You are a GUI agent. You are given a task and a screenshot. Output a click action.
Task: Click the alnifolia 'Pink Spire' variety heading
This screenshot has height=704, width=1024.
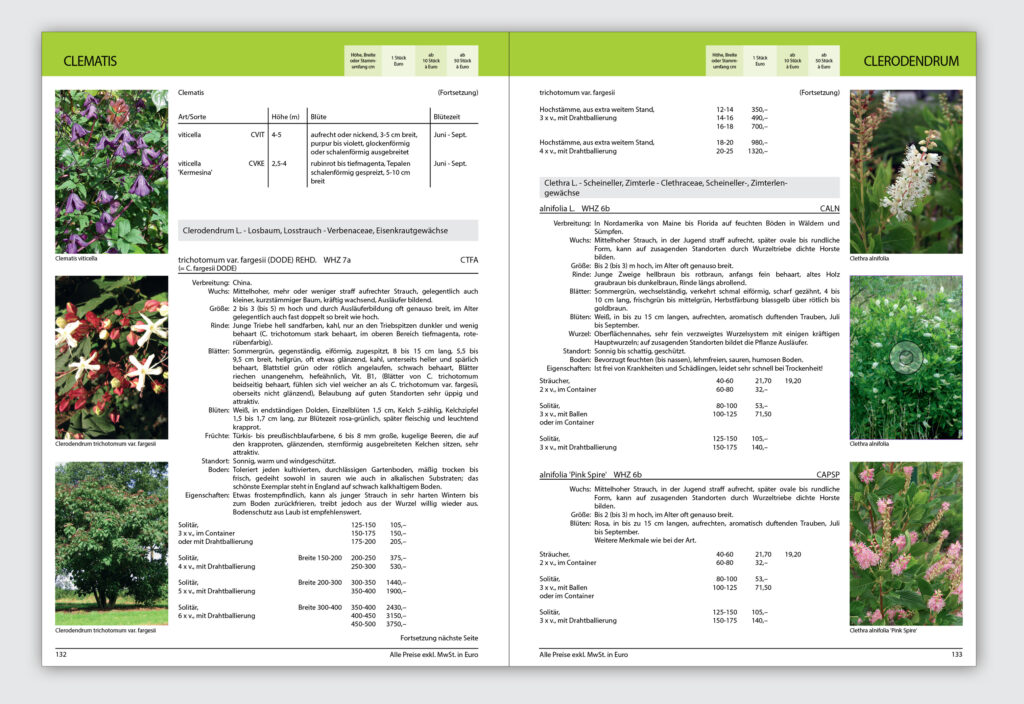(596, 474)
